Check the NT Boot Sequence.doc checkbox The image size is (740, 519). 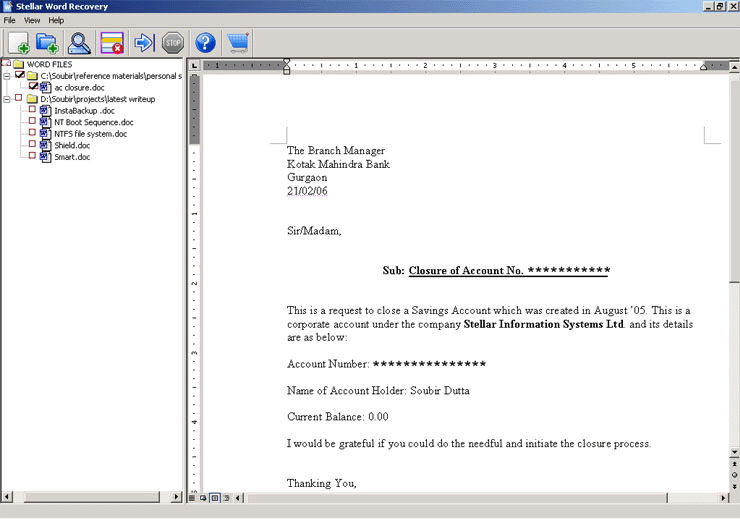coord(32,121)
